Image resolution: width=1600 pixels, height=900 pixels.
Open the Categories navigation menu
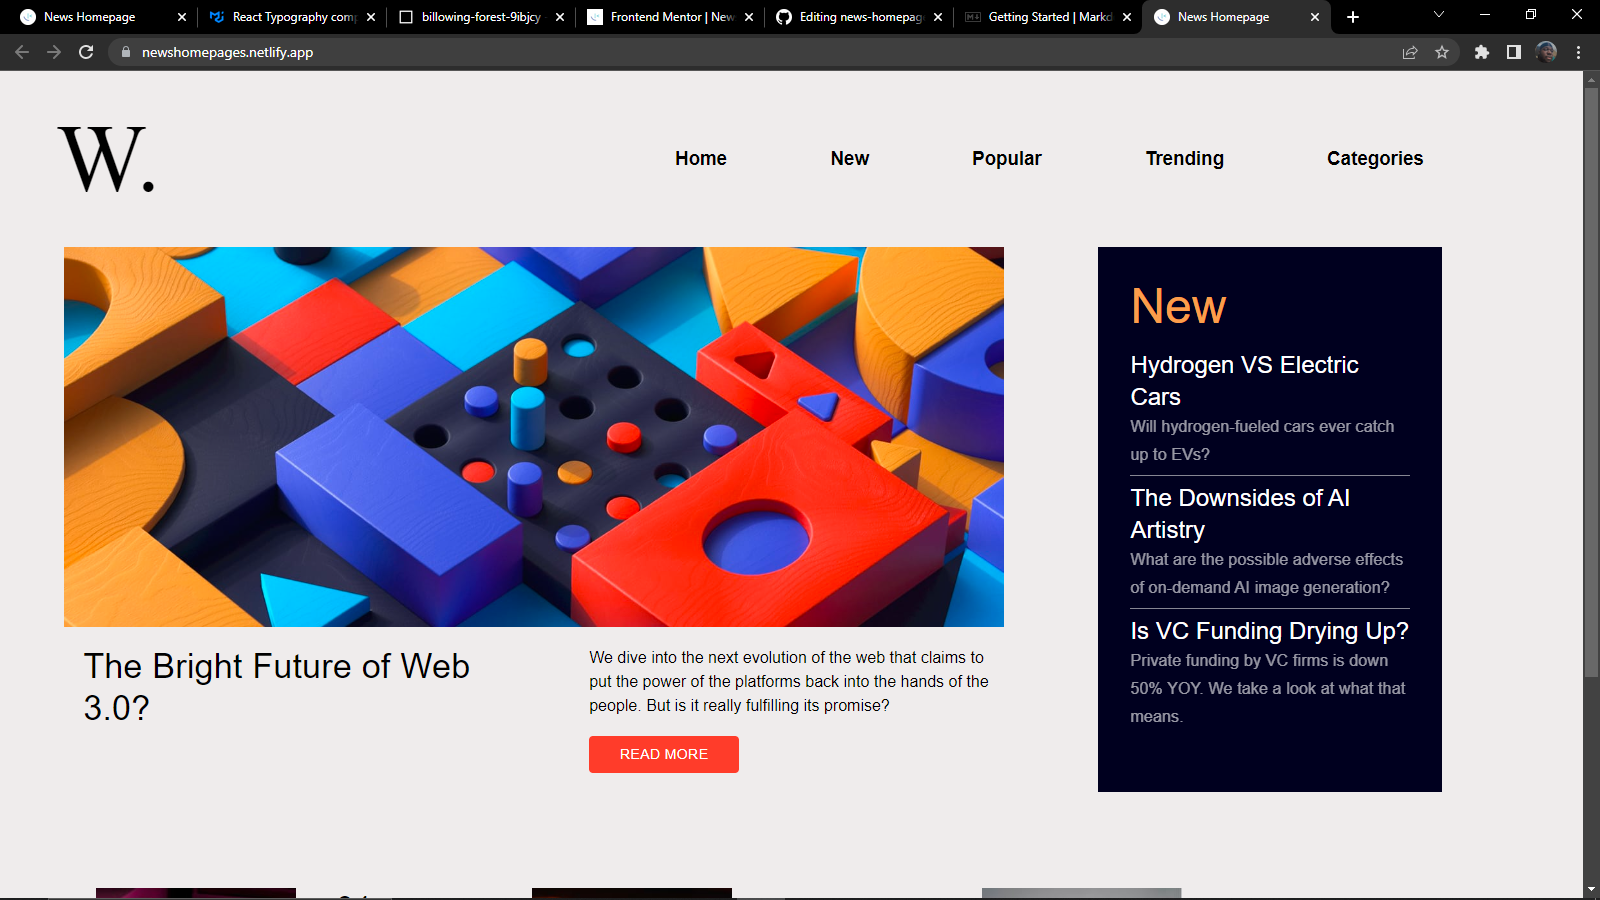coord(1375,158)
